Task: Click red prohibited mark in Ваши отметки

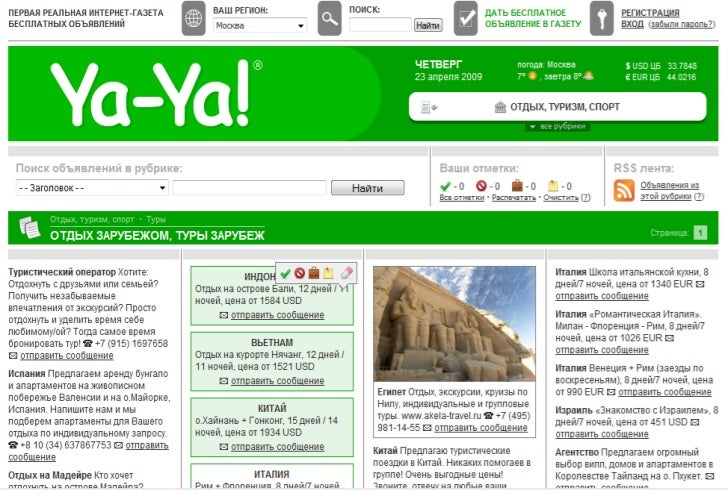Action: click(481, 186)
